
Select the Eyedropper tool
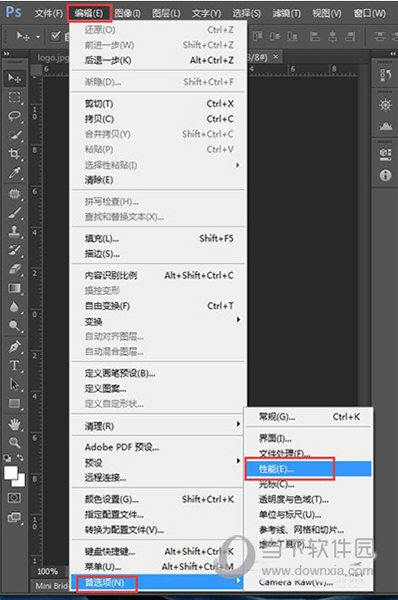pos(15,173)
